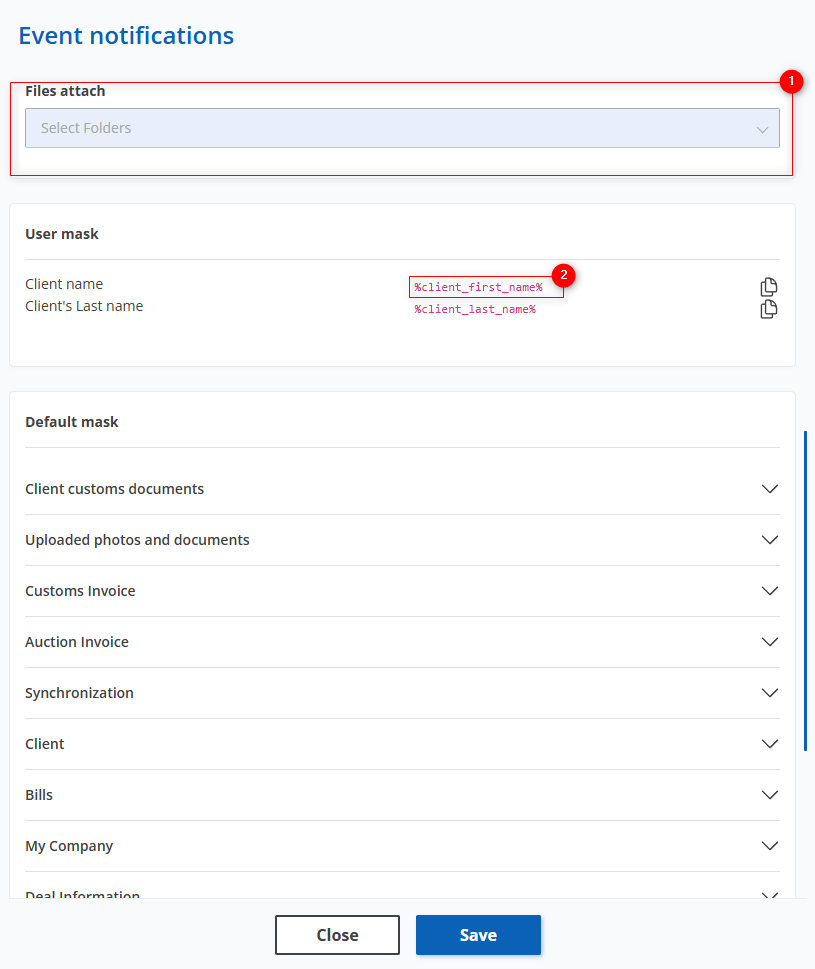
Task: Click the Close button
Action: [337, 935]
